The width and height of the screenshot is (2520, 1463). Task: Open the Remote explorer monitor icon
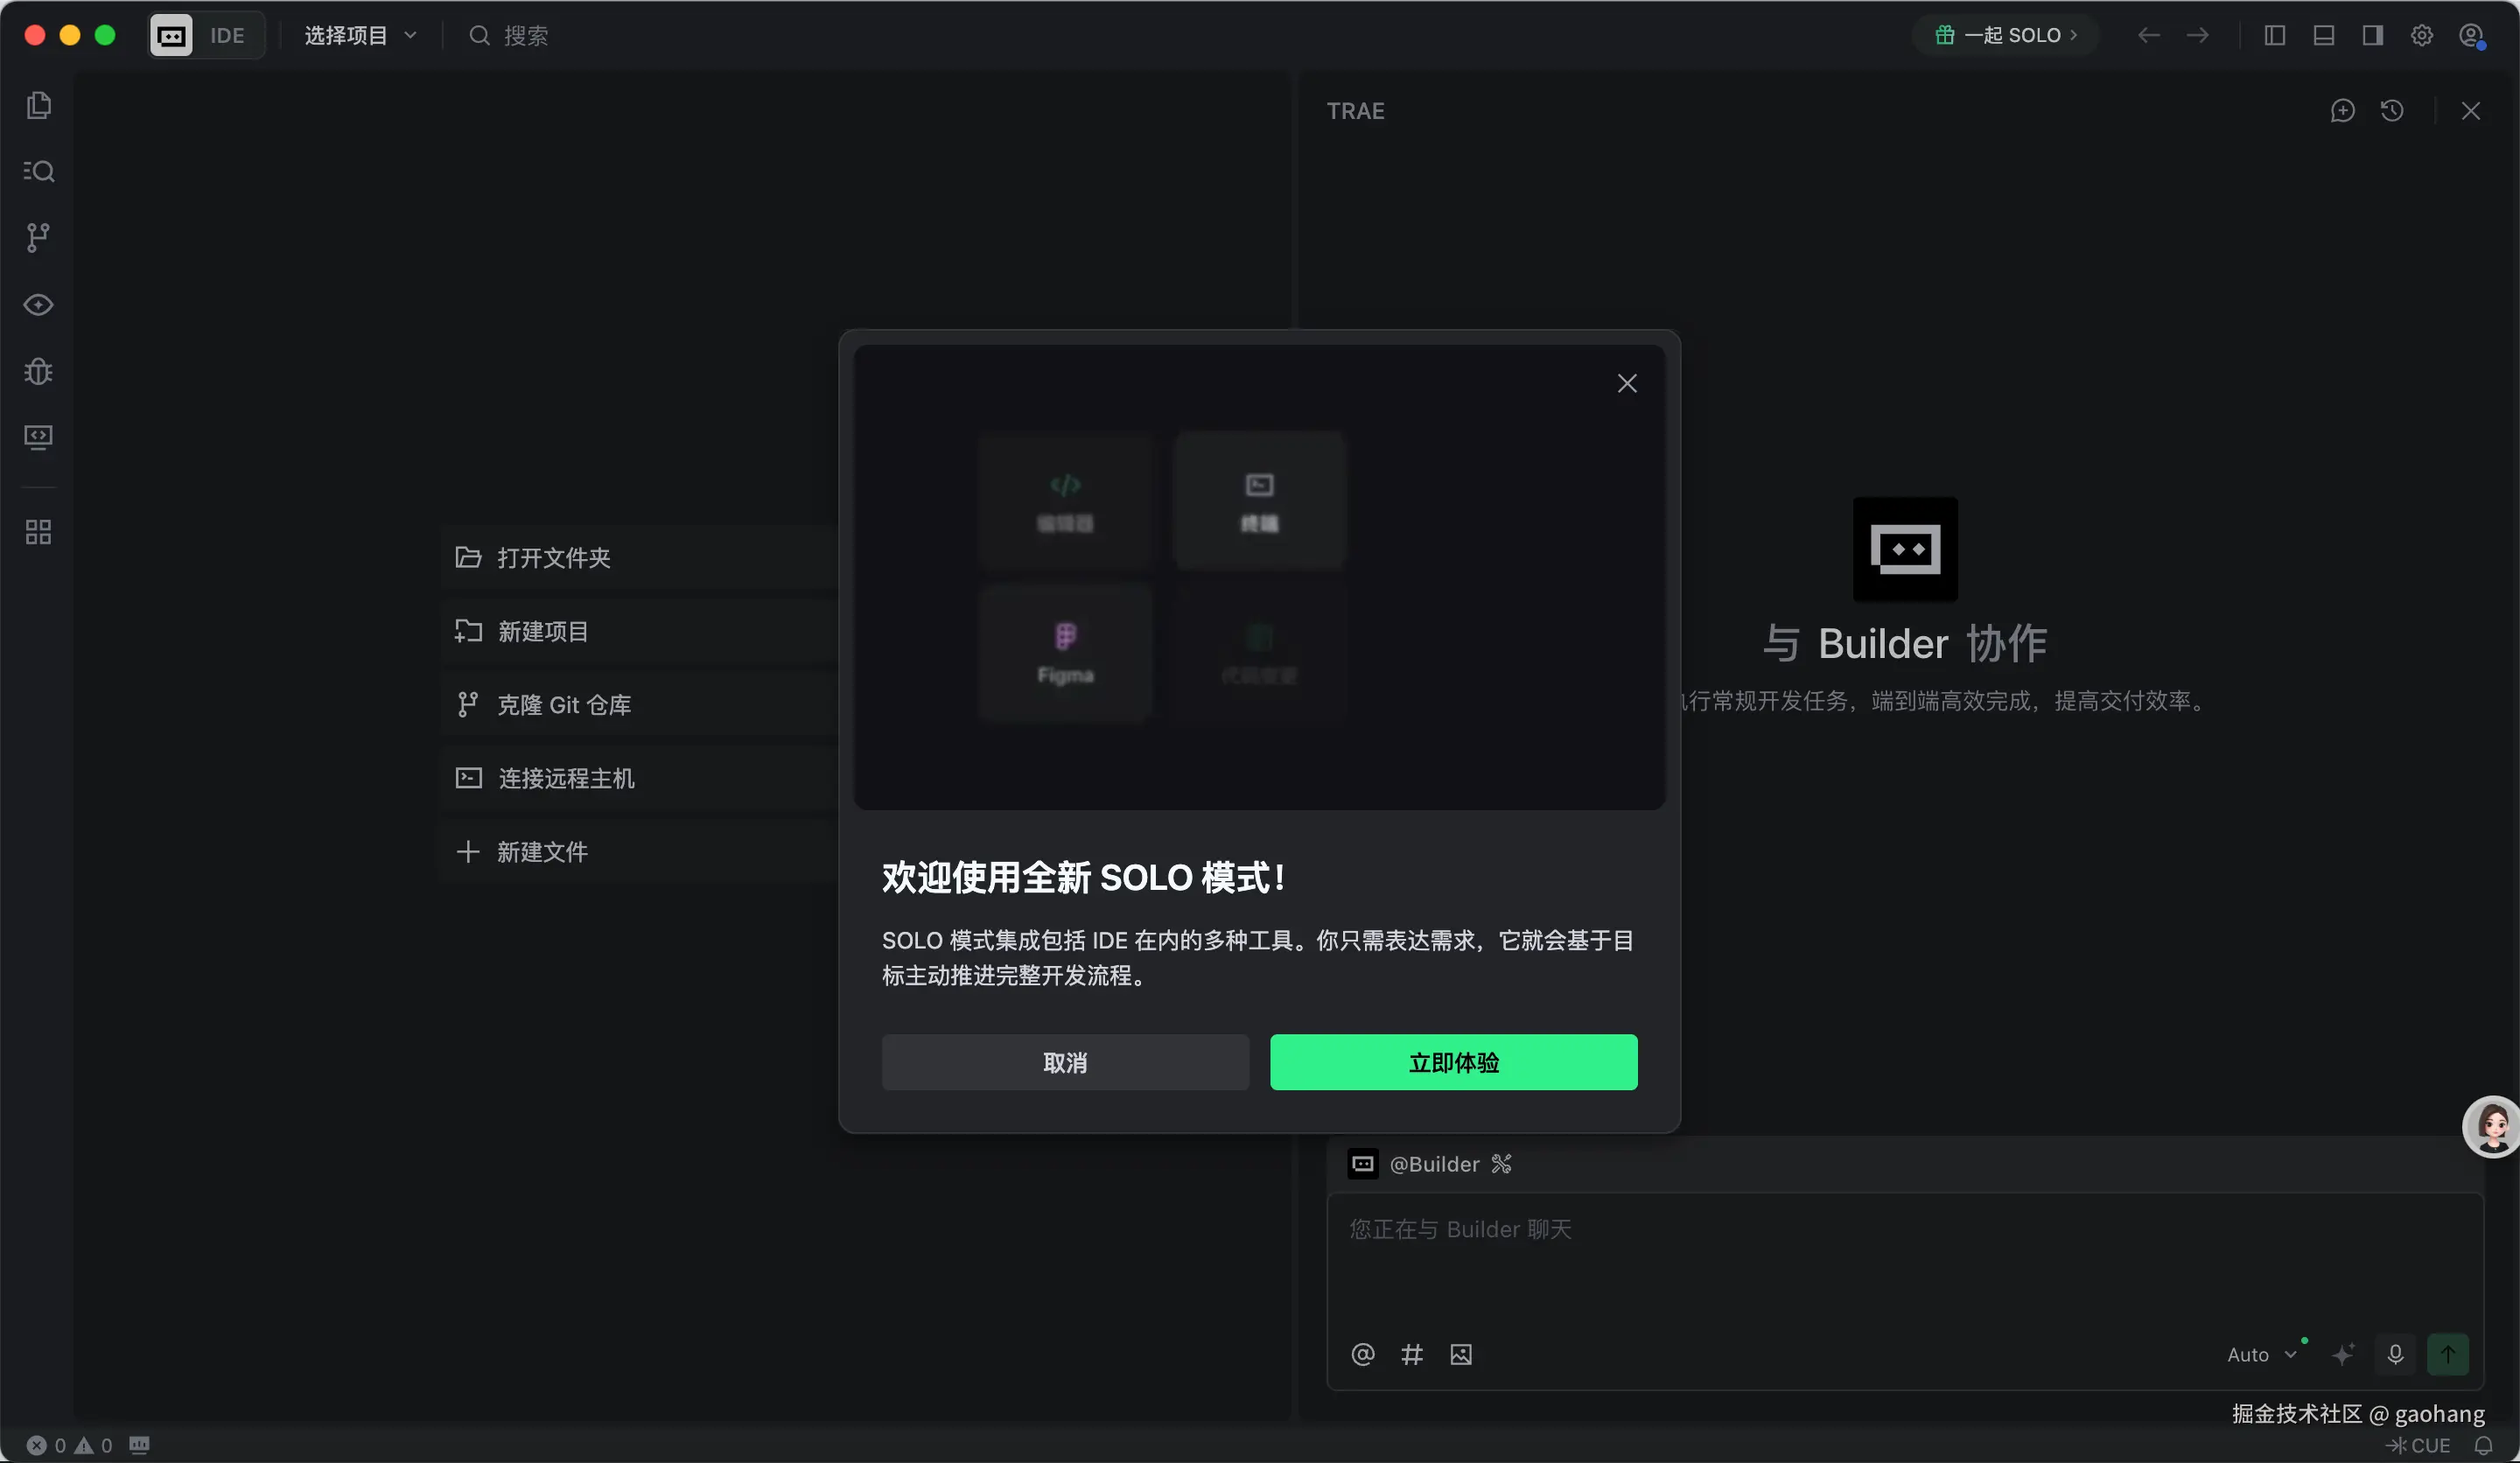pos(39,437)
